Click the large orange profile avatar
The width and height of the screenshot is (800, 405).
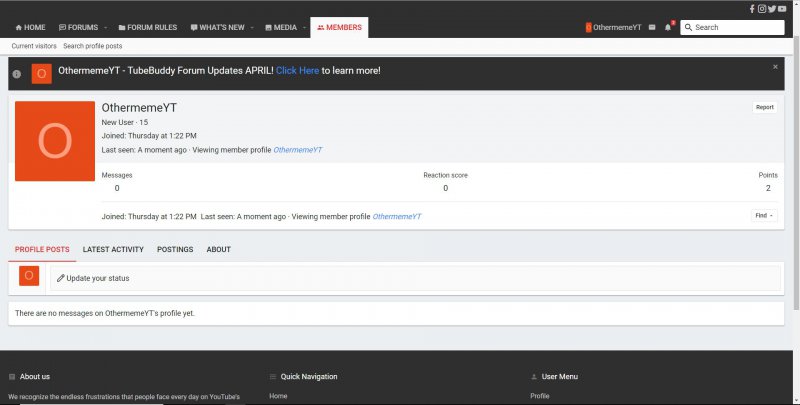54,141
